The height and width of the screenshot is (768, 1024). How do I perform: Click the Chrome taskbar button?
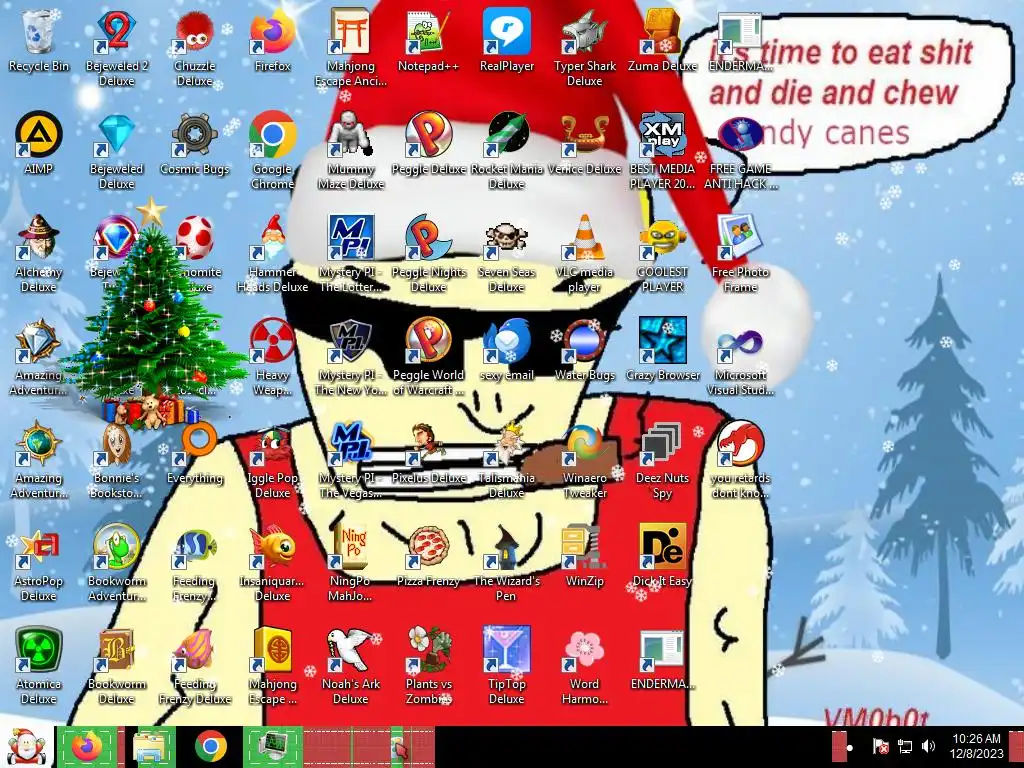(x=210, y=747)
